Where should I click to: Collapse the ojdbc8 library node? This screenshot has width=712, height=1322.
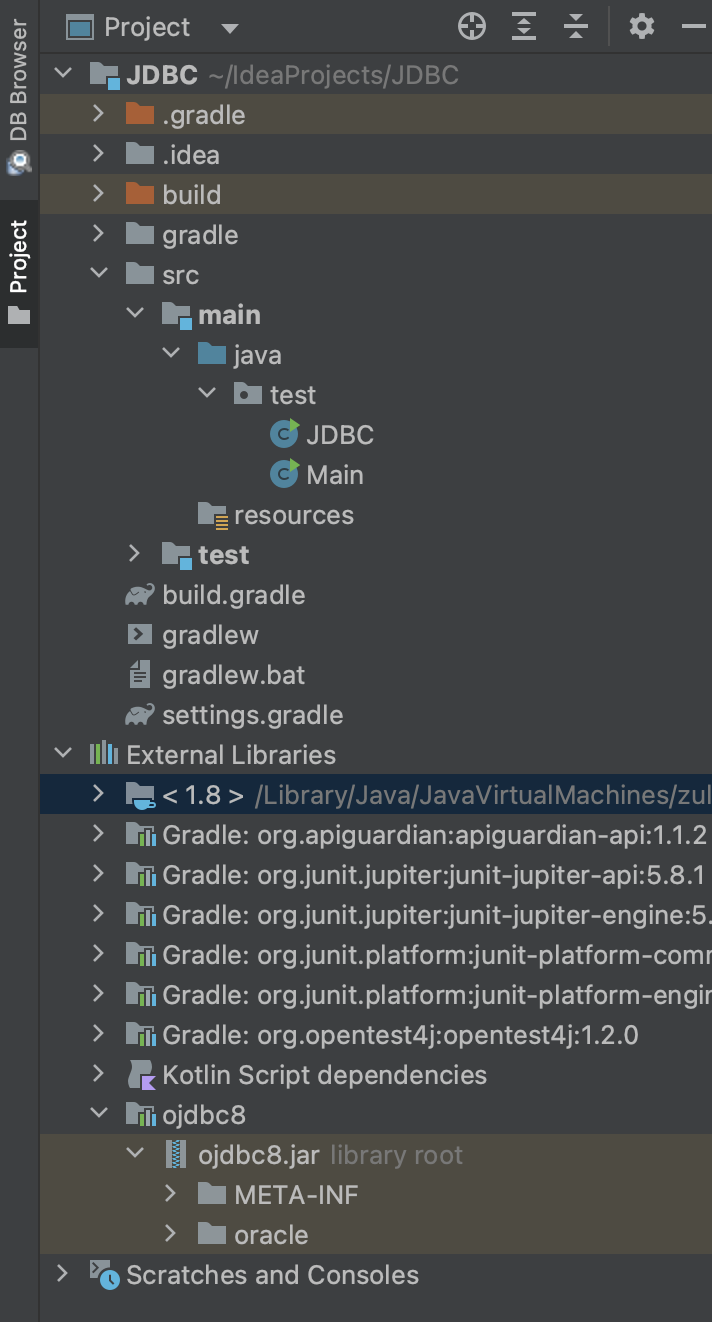click(99, 1114)
